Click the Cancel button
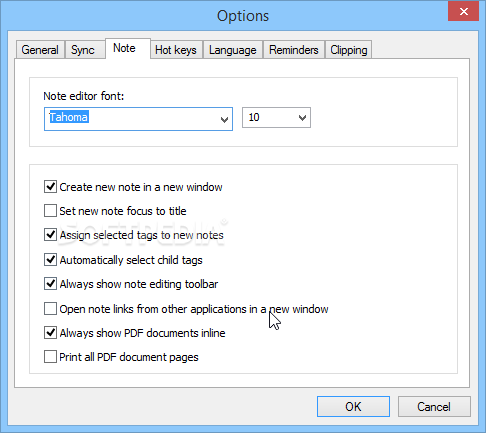This screenshot has height=433, width=486. pos(434,407)
